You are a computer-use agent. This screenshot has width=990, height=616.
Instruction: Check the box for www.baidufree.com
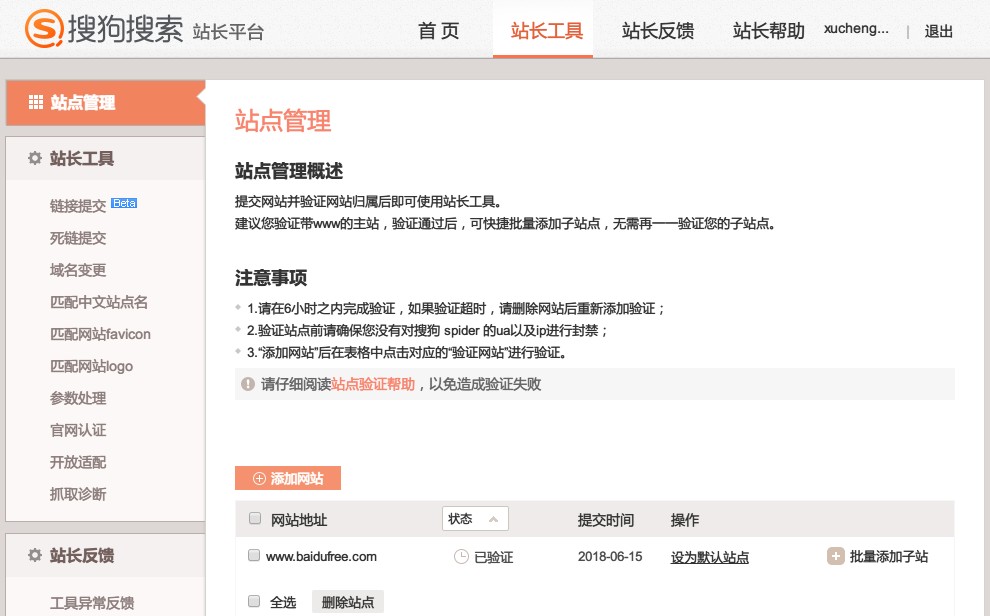coord(253,556)
